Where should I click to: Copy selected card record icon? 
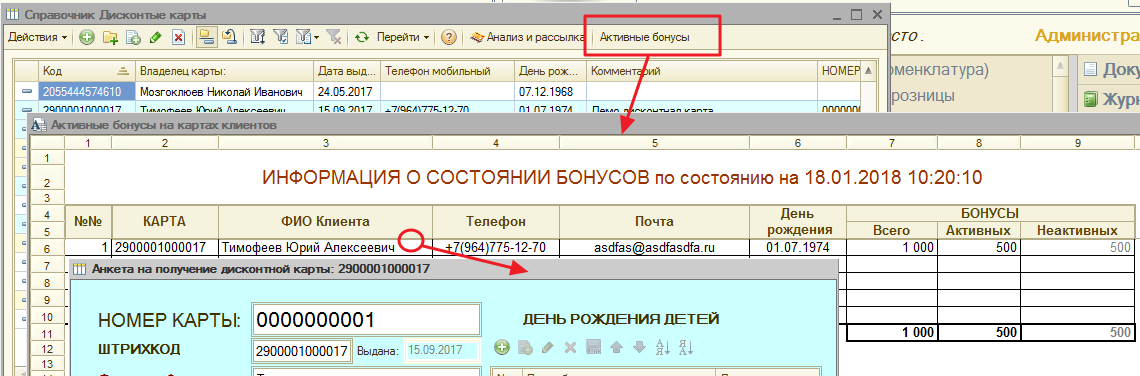tap(133, 37)
